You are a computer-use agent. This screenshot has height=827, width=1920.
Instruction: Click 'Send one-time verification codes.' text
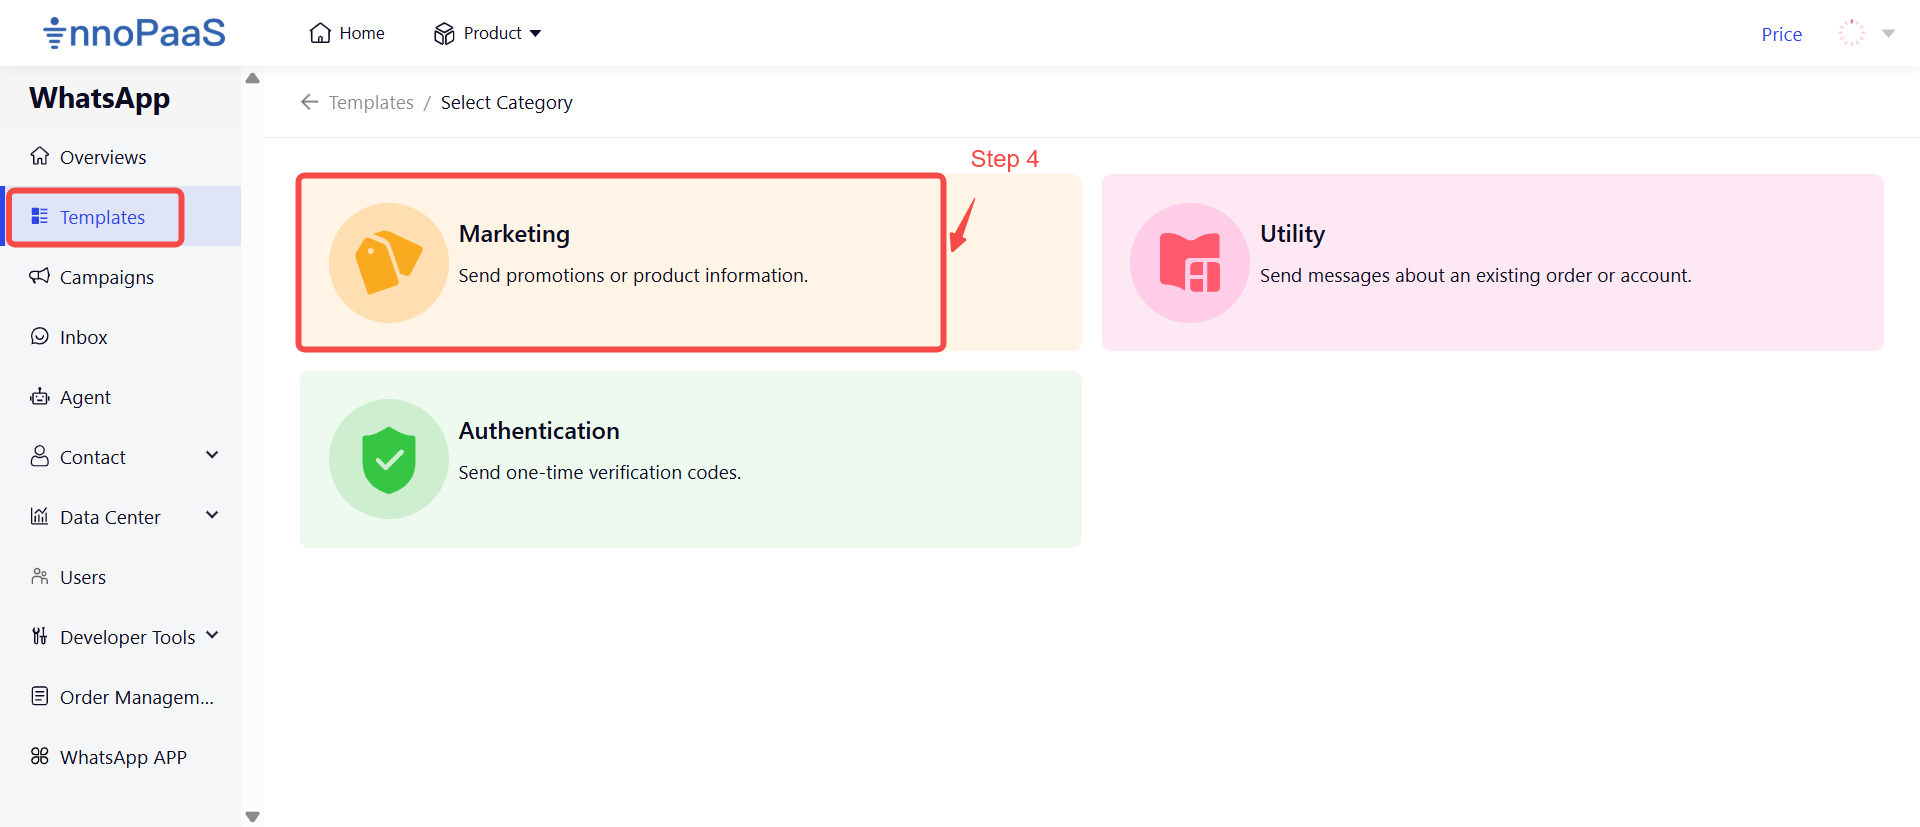(x=600, y=473)
